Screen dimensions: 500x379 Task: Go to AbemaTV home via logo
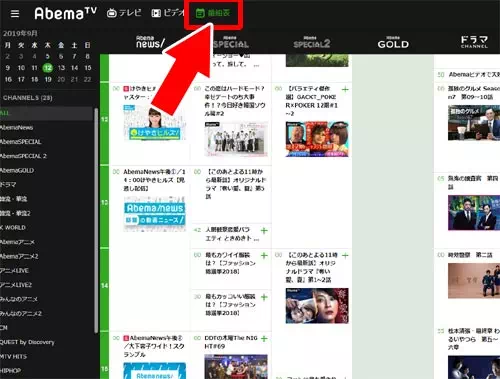click(x=66, y=13)
